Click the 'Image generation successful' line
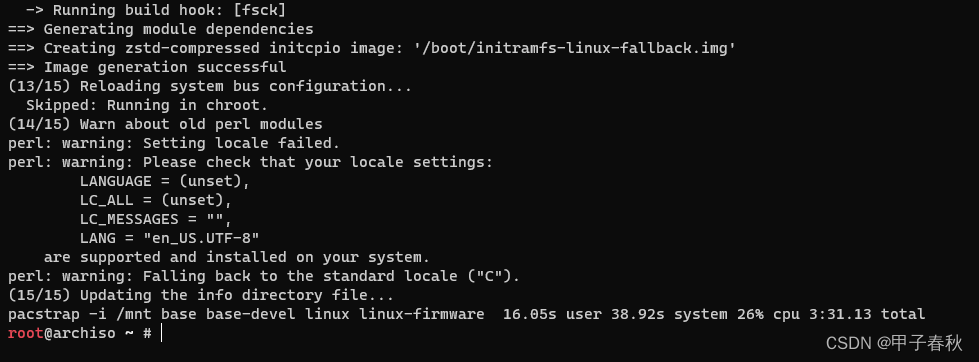Image resolution: width=979 pixels, height=362 pixels. pyautogui.click(x=147, y=67)
